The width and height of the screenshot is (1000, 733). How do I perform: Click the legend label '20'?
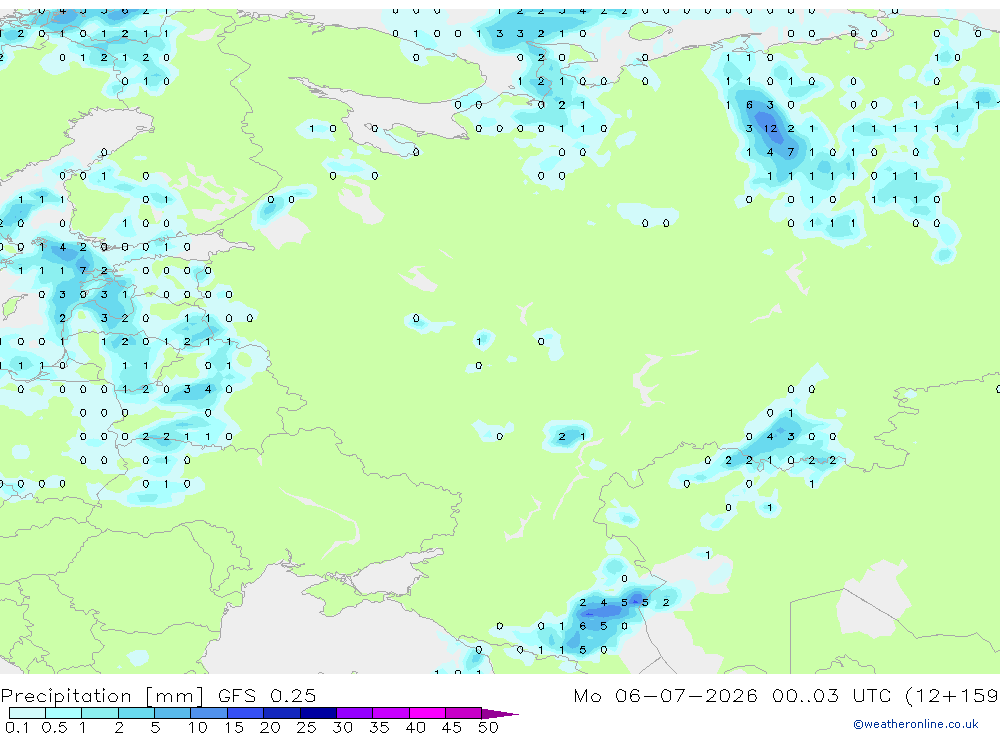coord(270,727)
